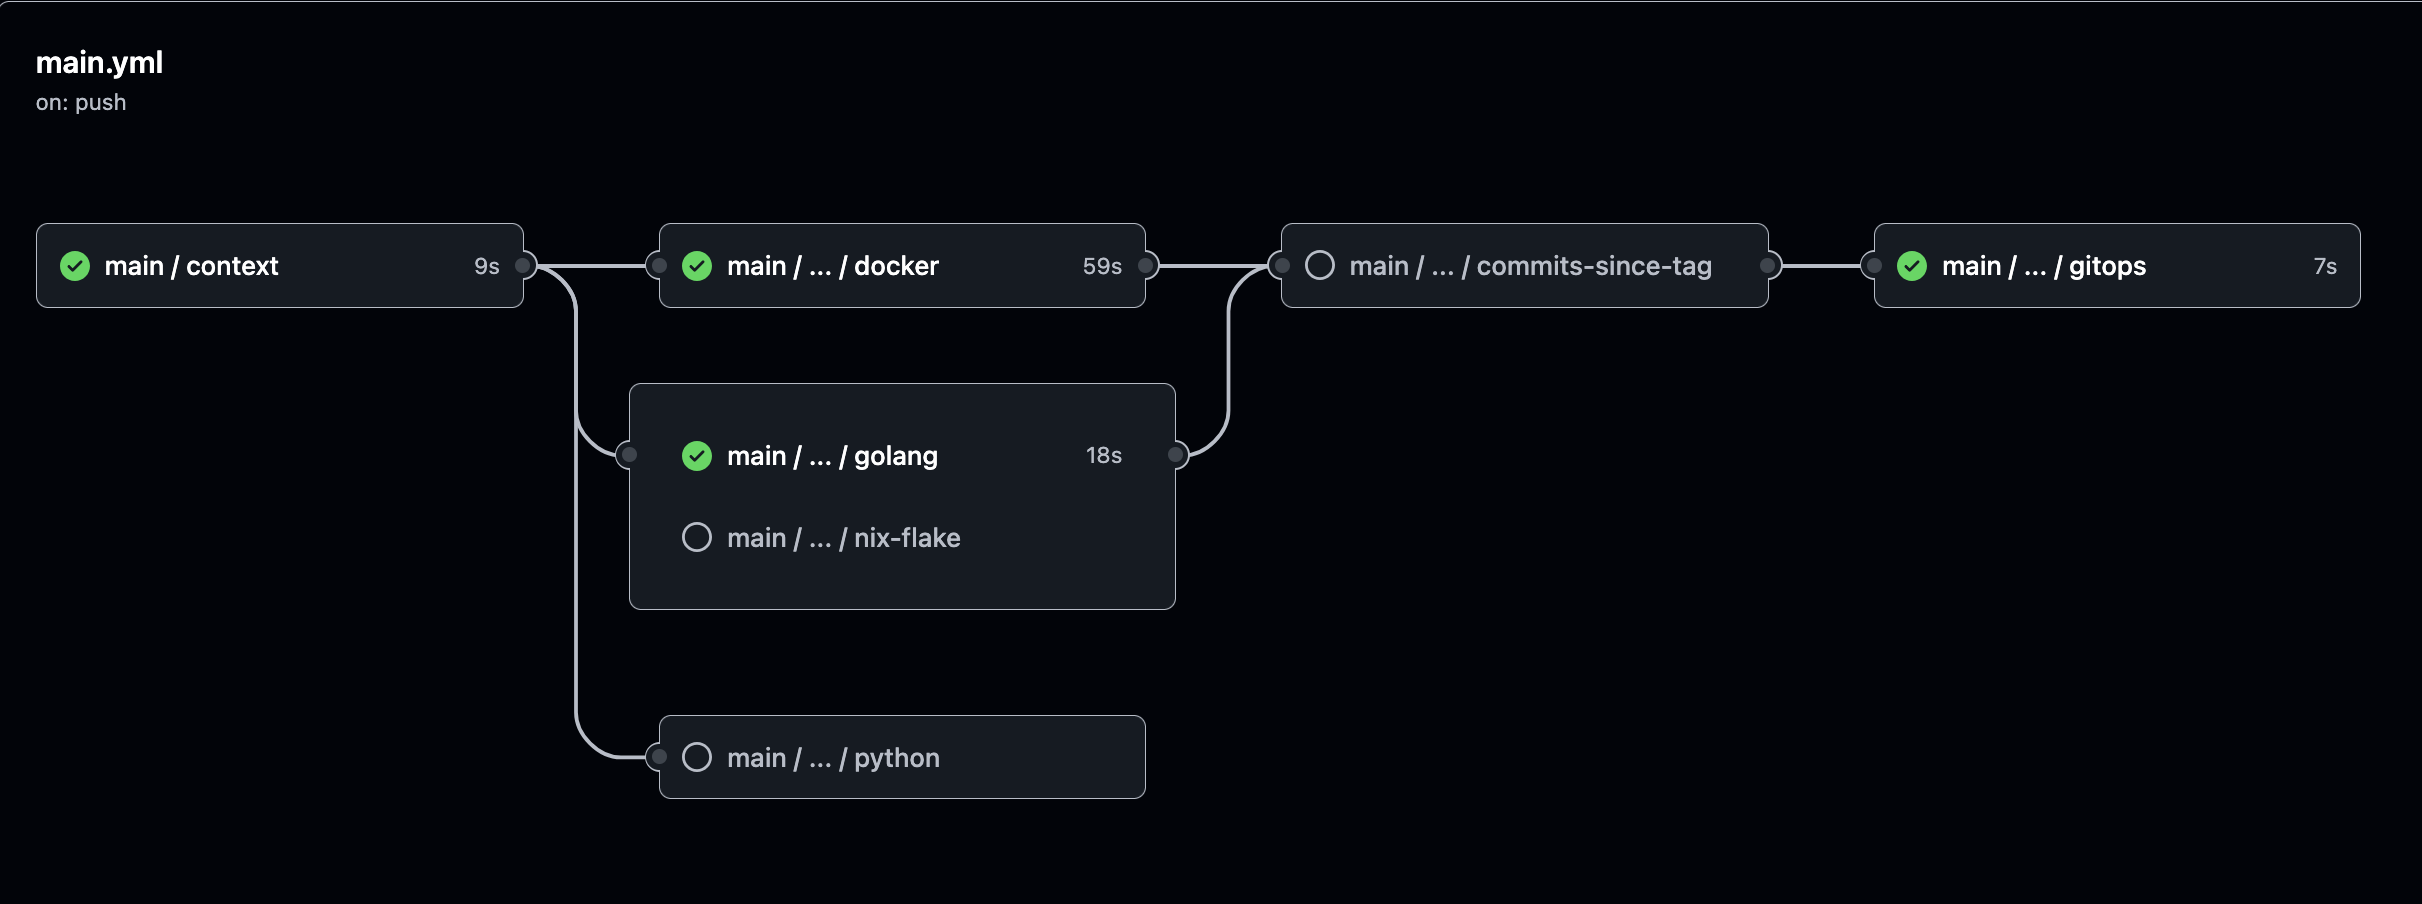
Task: Click the on: push trigger label
Action: [81, 102]
